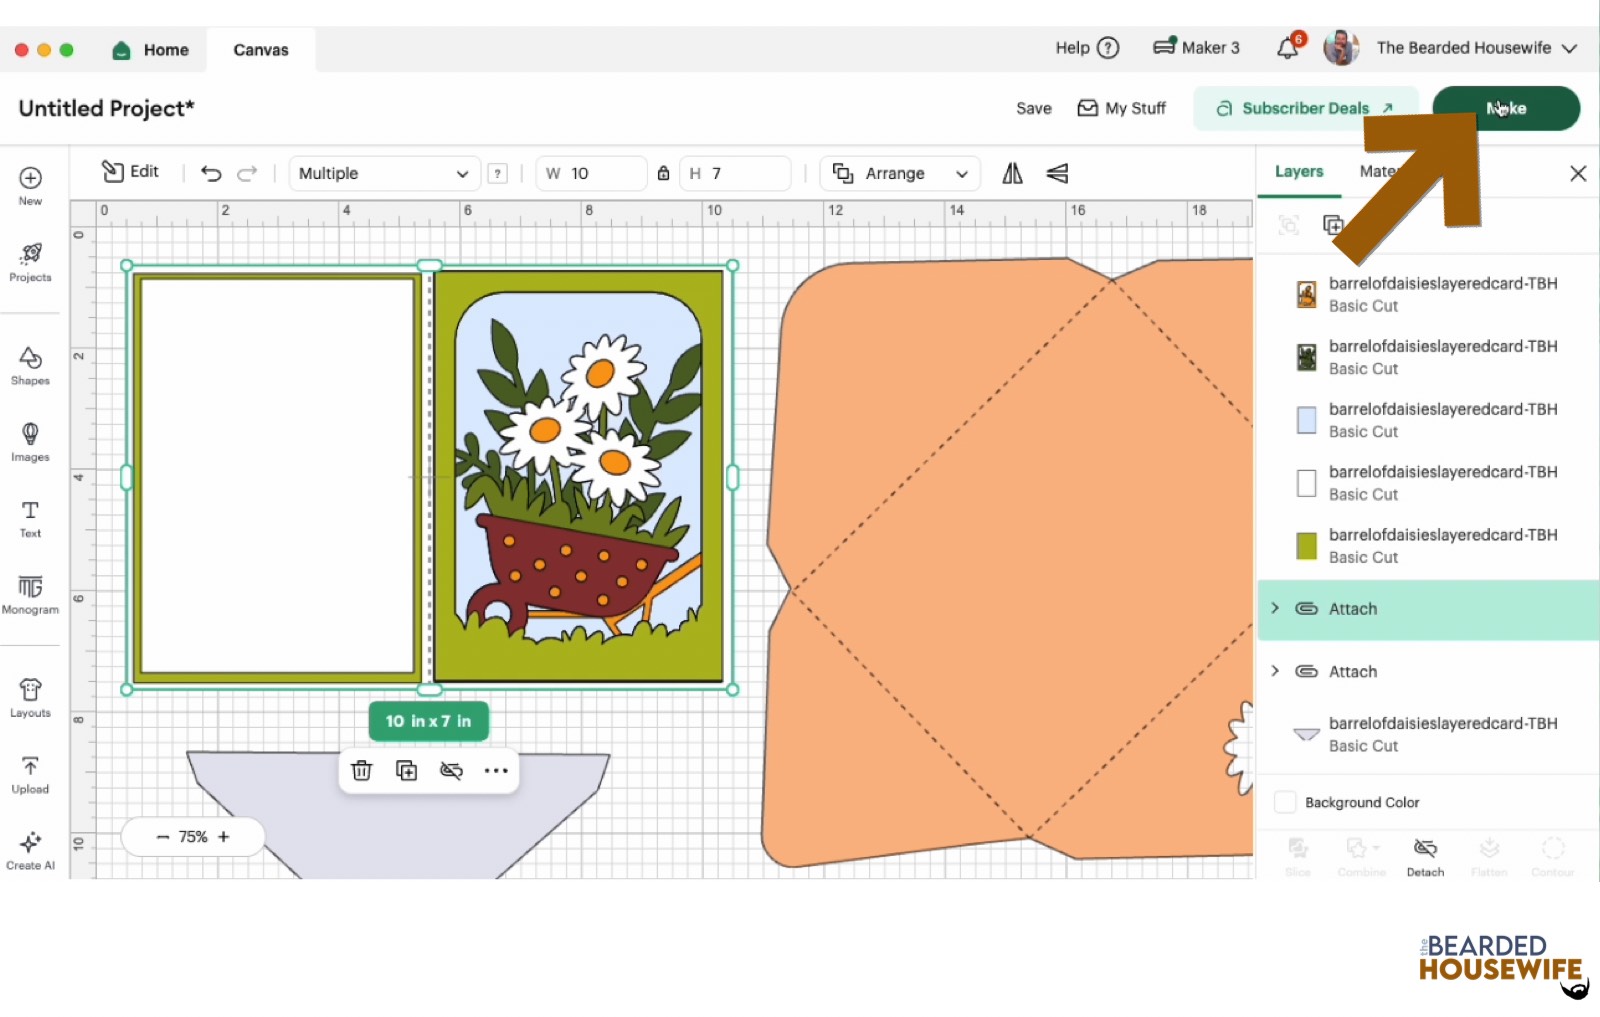
Task: Open the Arrange dropdown
Action: click(x=900, y=173)
